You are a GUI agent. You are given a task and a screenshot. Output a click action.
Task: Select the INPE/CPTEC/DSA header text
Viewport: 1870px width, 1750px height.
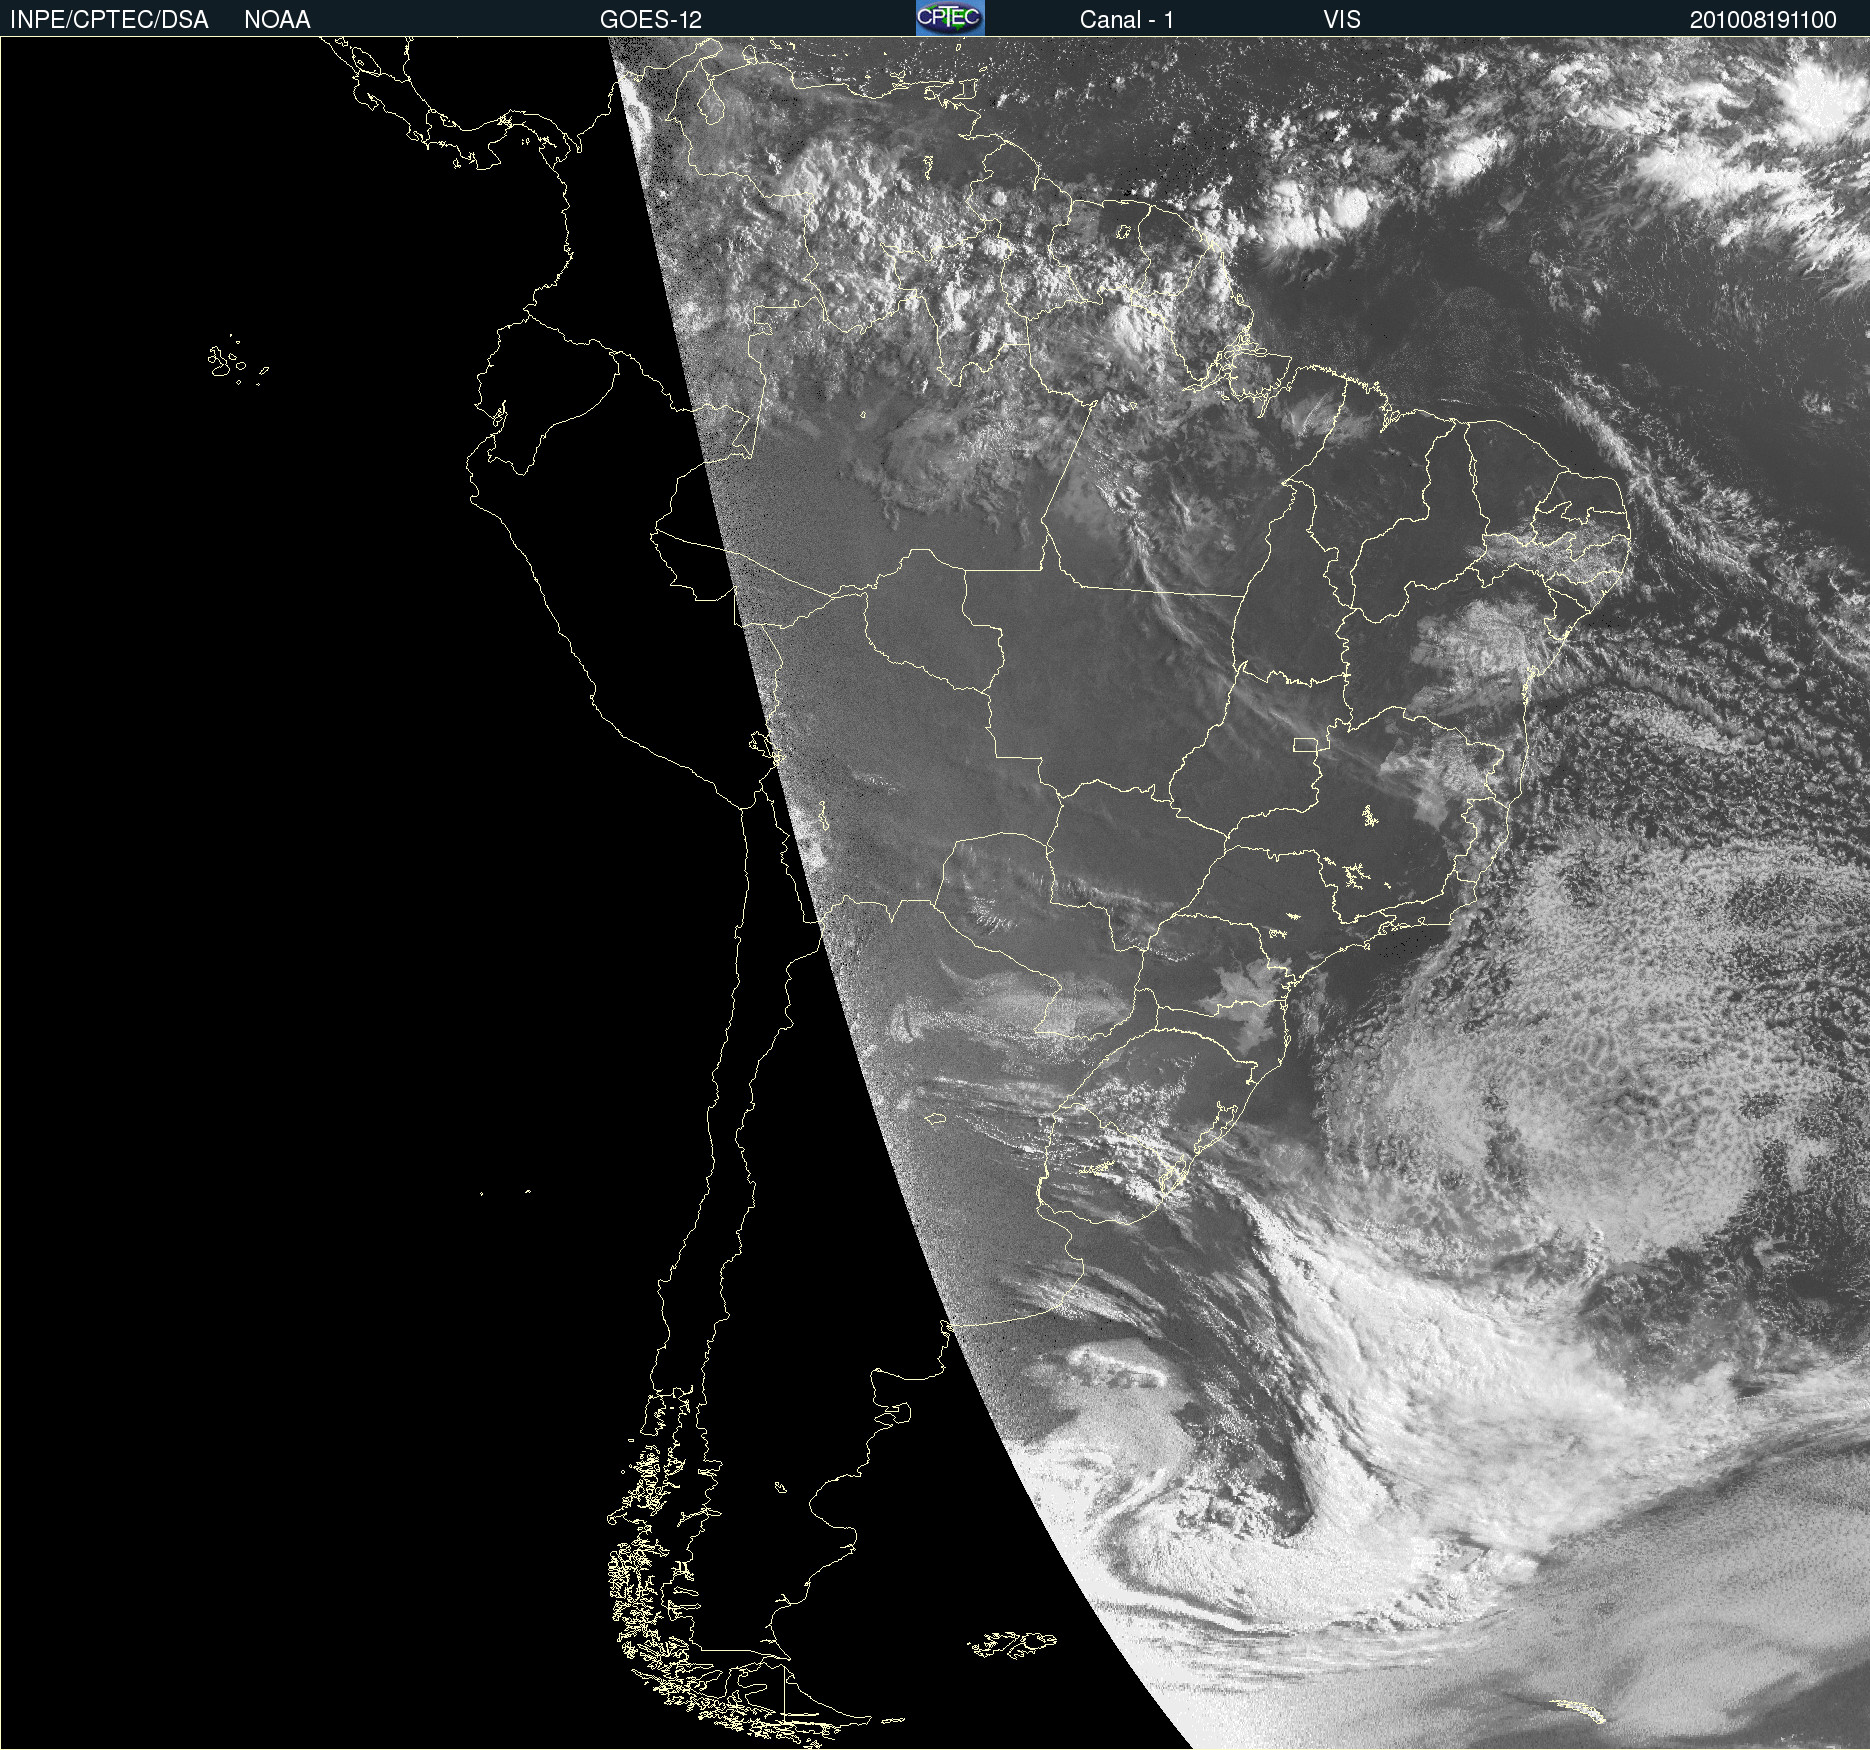coord(109,20)
